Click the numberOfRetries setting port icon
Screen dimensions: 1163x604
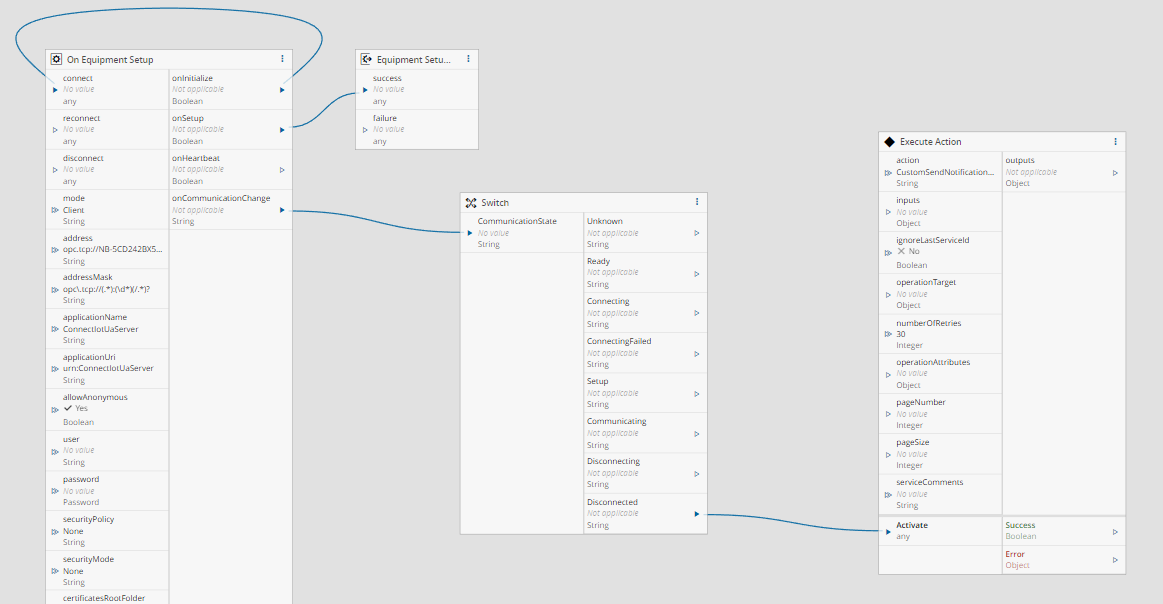[x=888, y=334]
